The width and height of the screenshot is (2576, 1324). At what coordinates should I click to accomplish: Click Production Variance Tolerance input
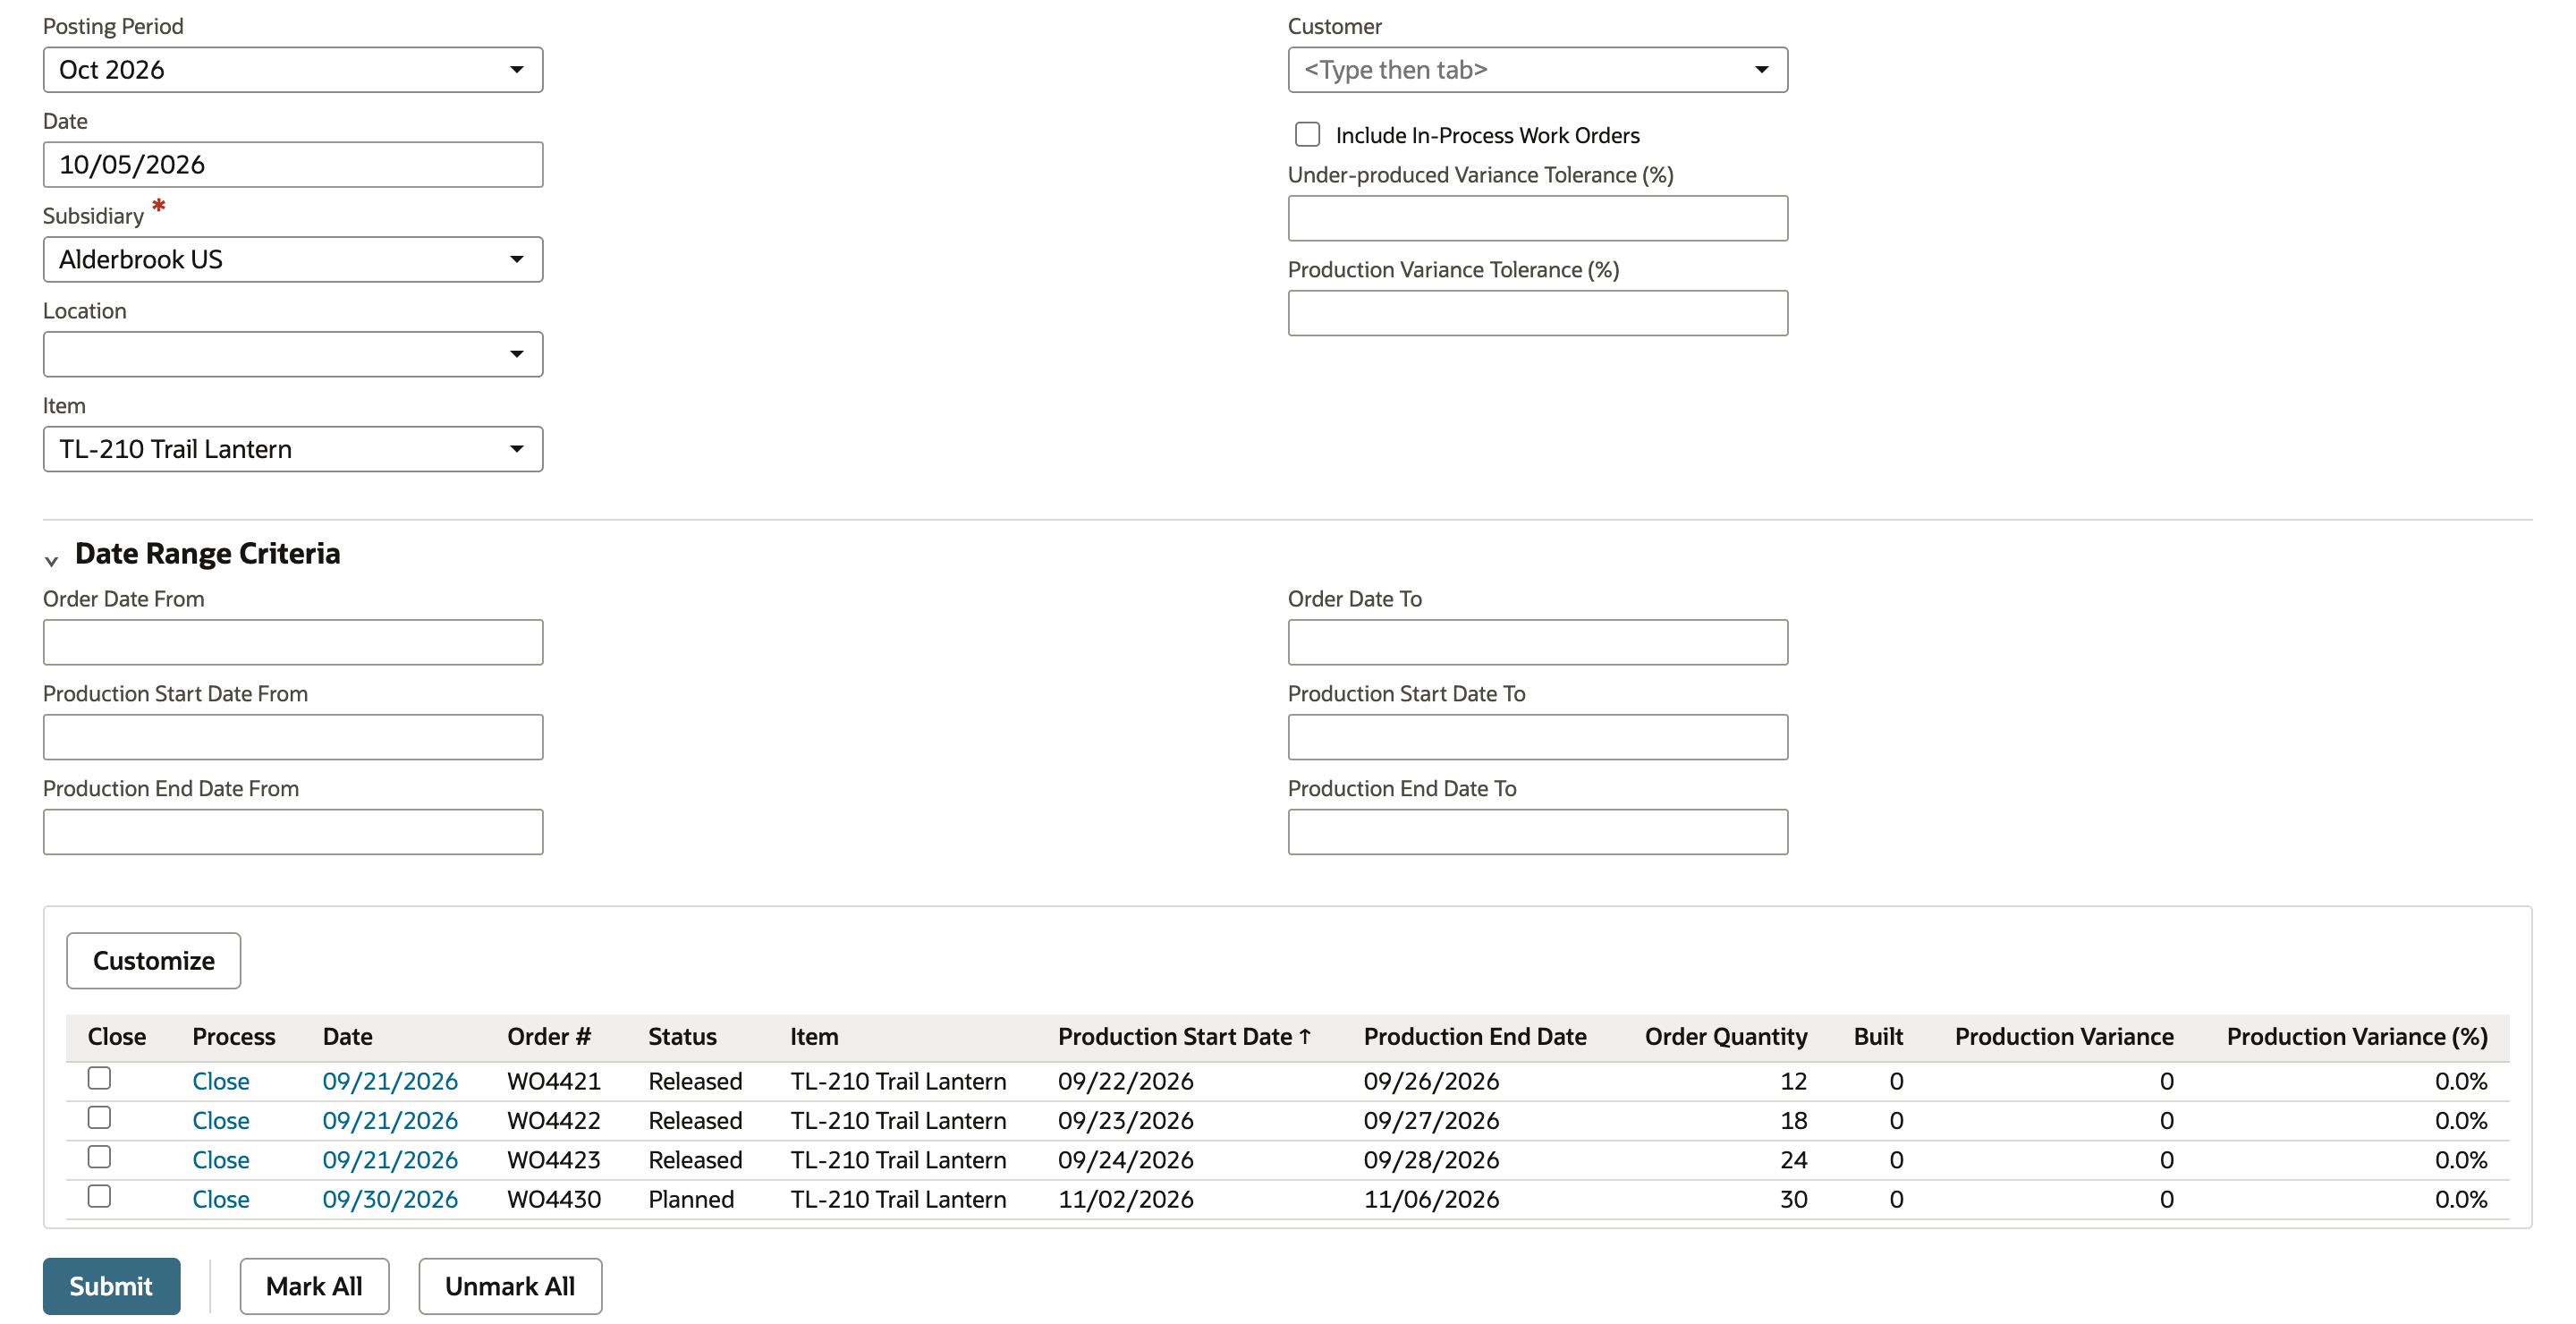click(x=1537, y=314)
